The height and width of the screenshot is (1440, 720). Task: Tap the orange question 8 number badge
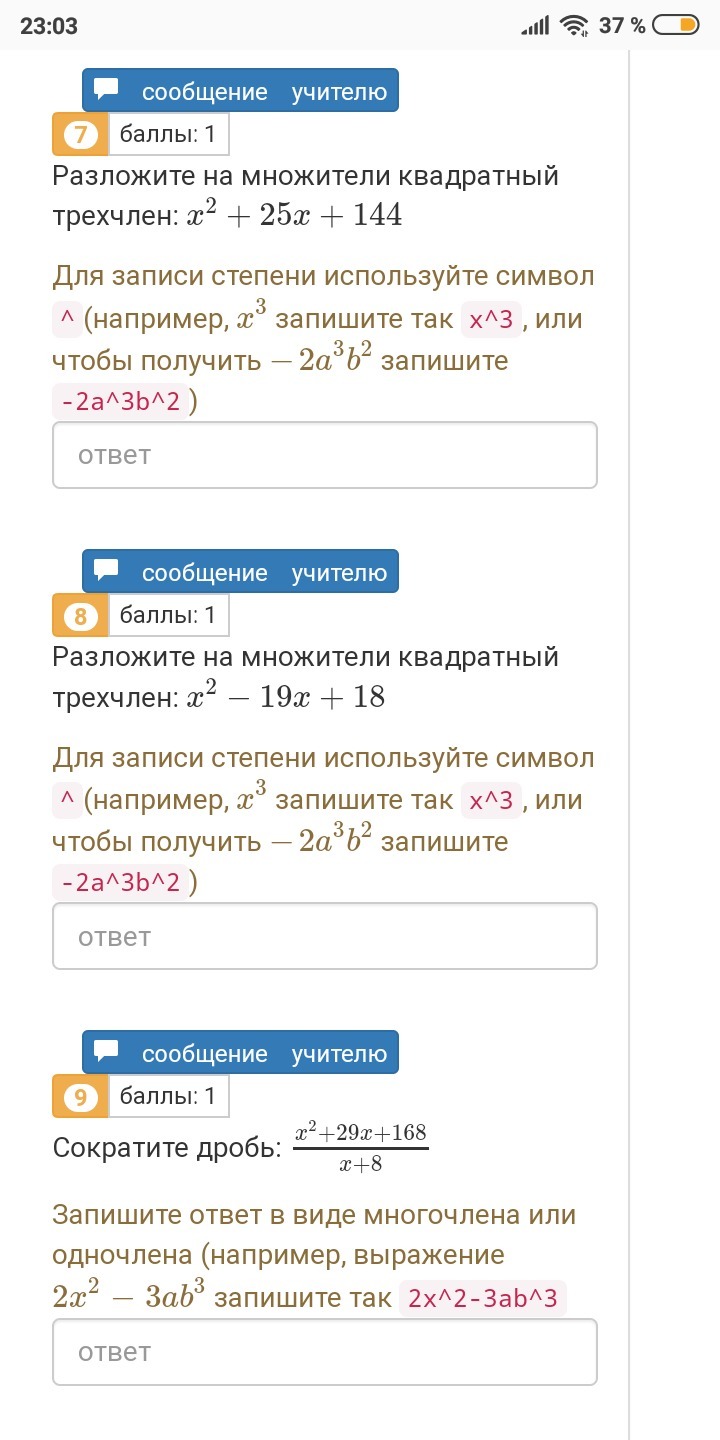80,616
